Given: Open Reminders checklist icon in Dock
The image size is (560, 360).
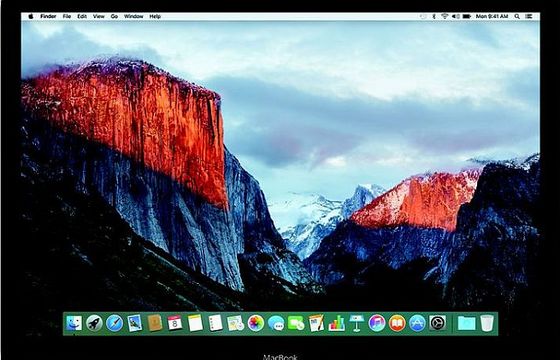Looking at the screenshot, I should pyautogui.click(x=215, y=323).
